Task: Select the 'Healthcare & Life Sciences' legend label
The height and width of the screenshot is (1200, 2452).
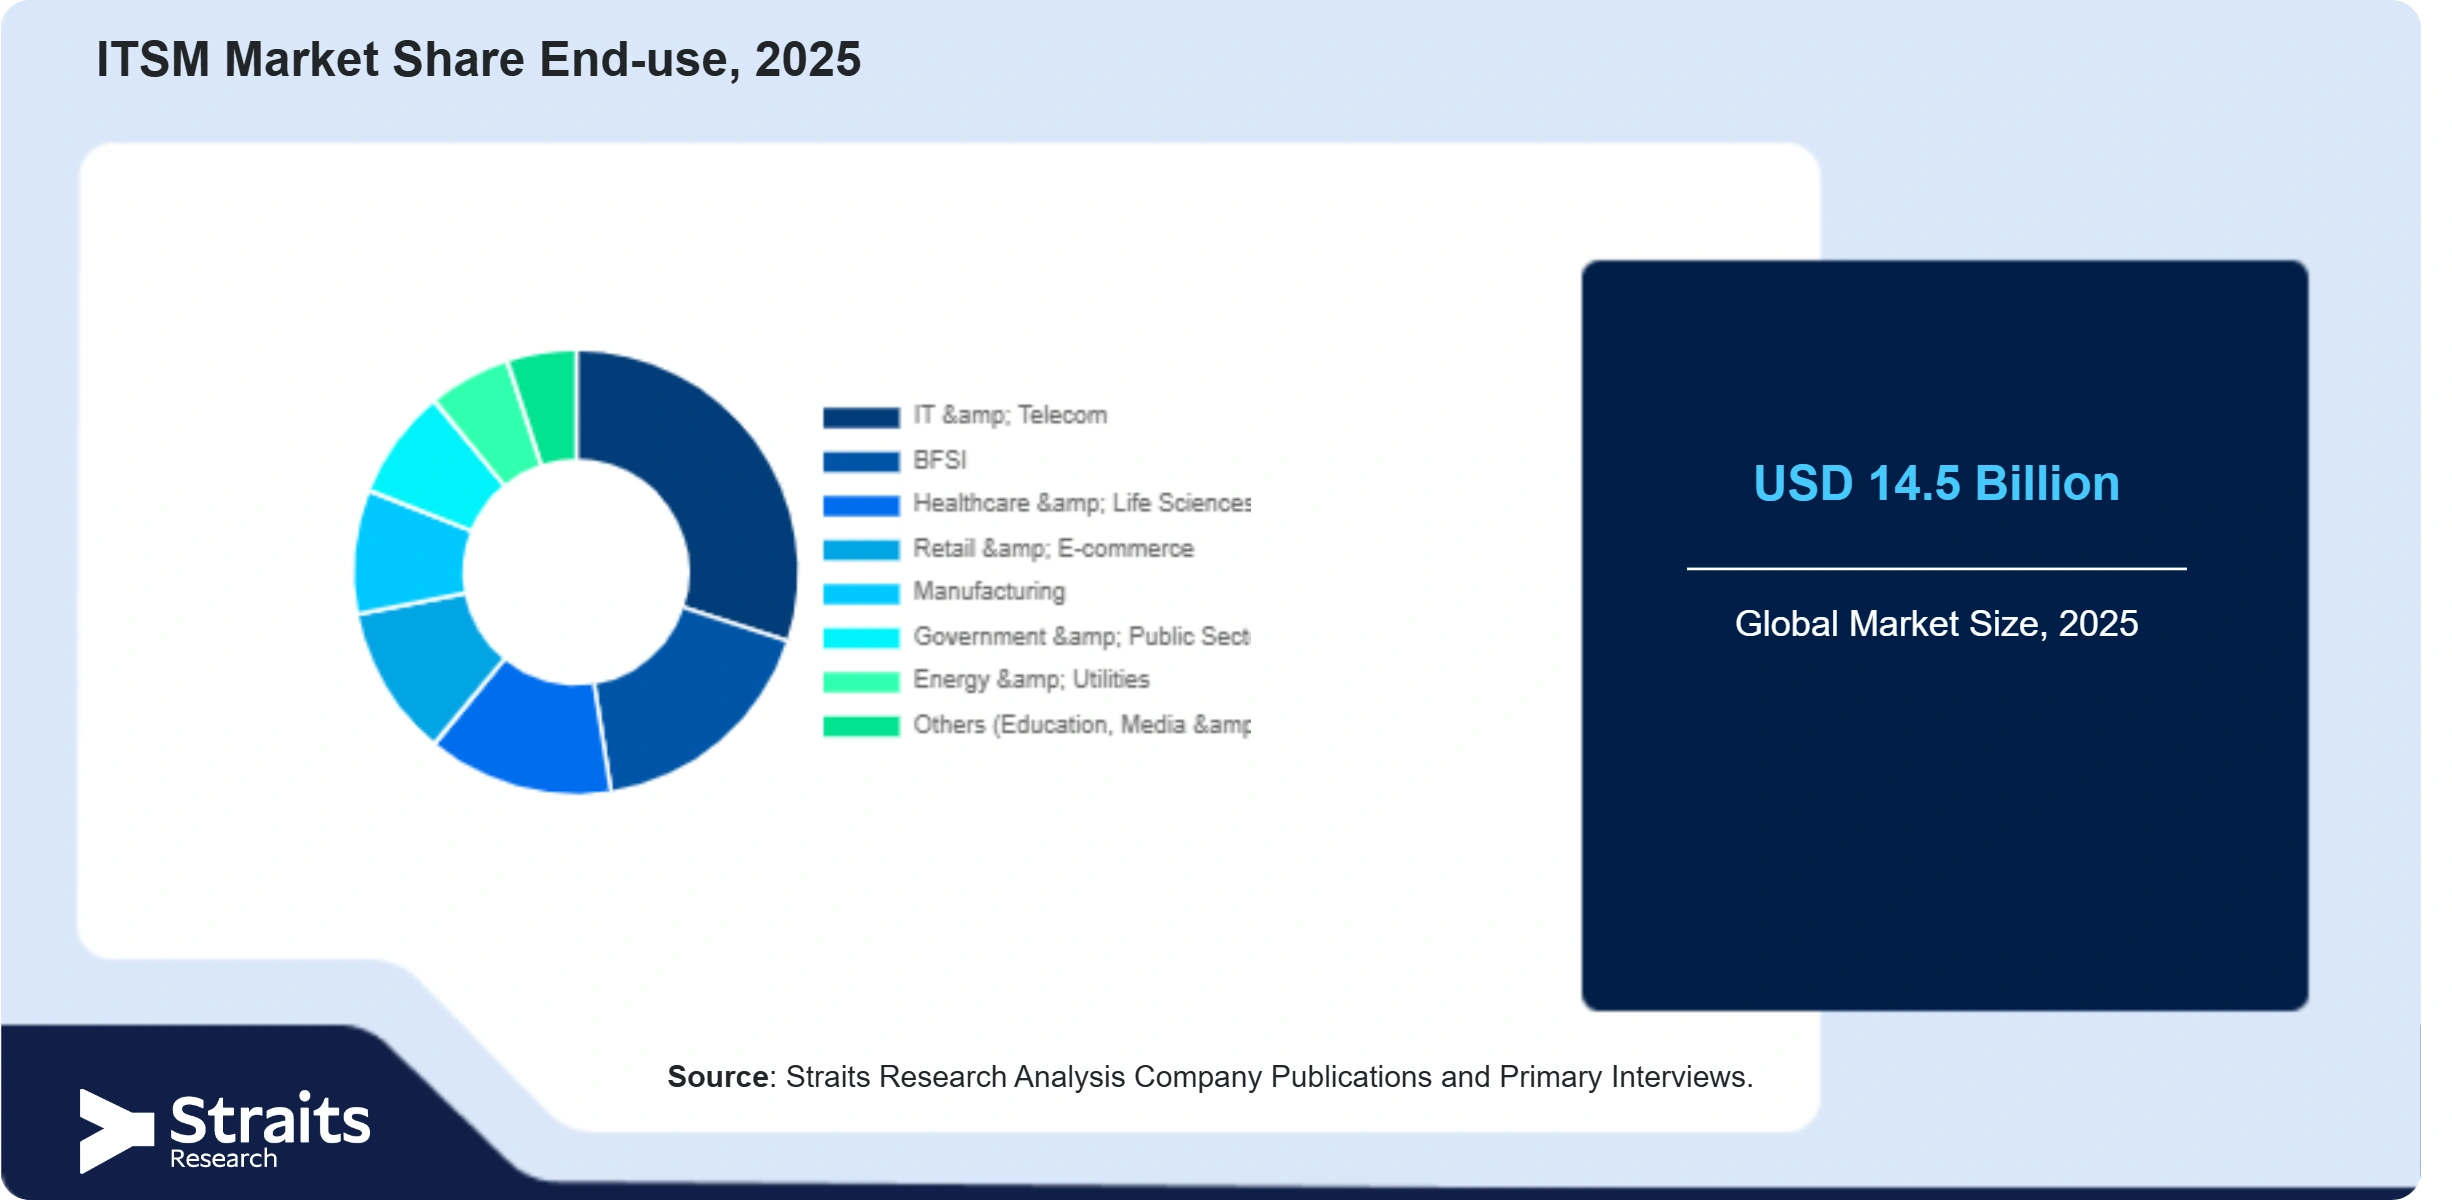Action: coord(1082,503)
